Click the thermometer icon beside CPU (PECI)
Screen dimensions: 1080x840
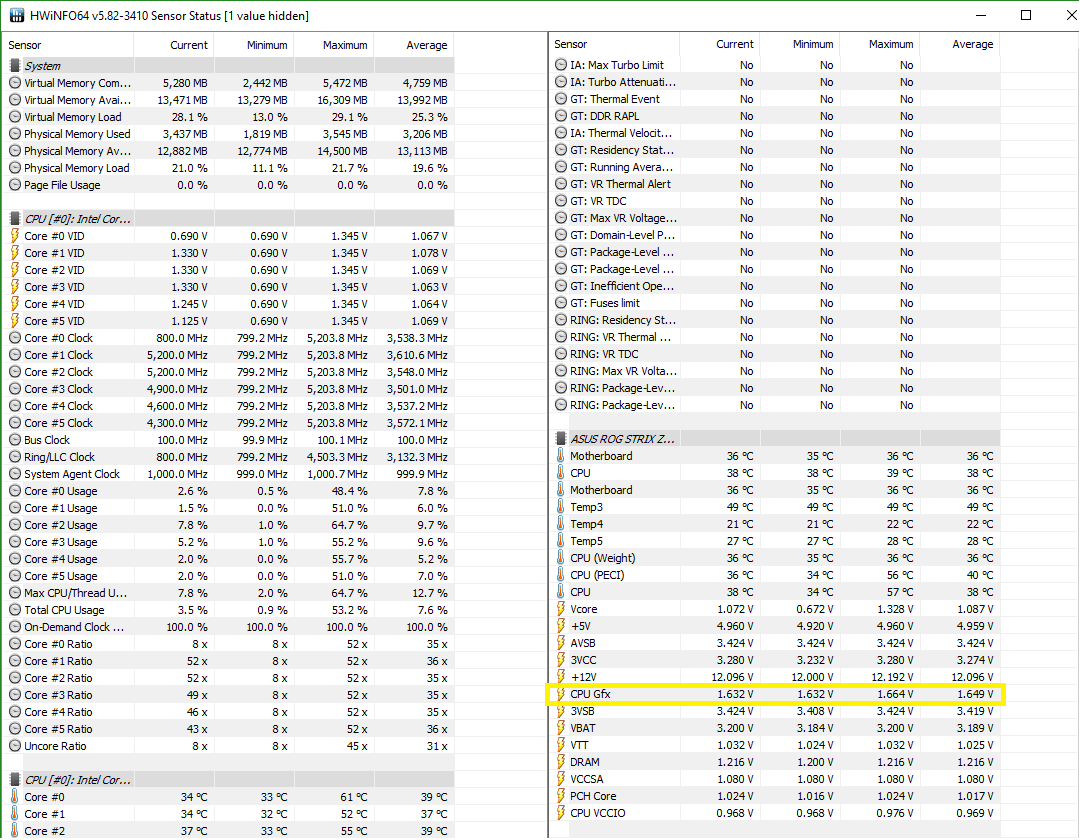pyautogui.click(x=561, y=574)
